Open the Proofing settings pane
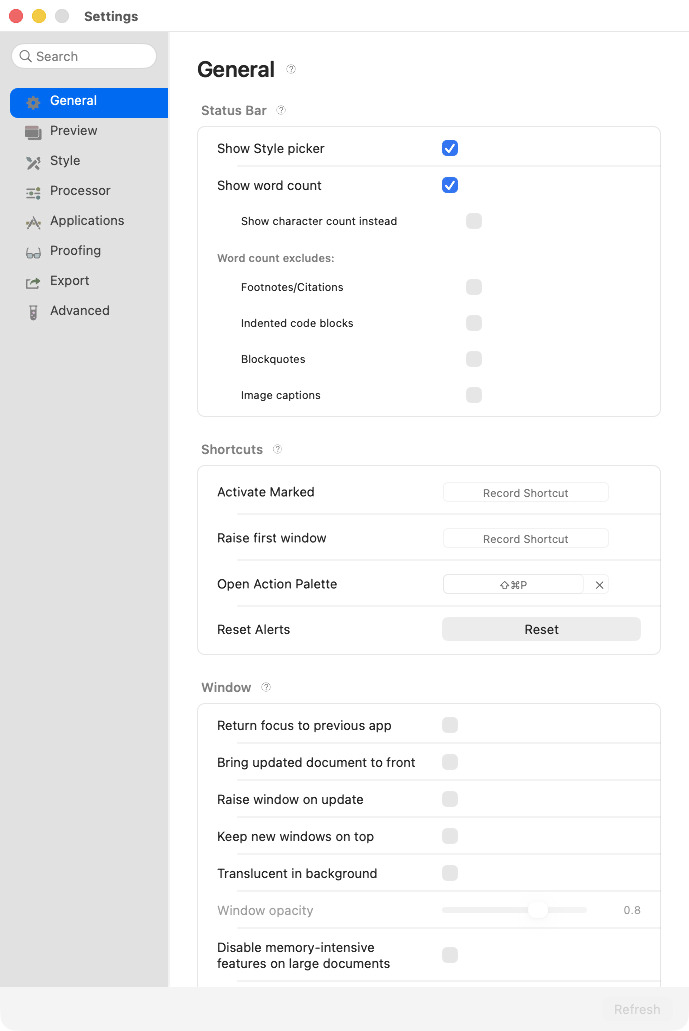 89,251
